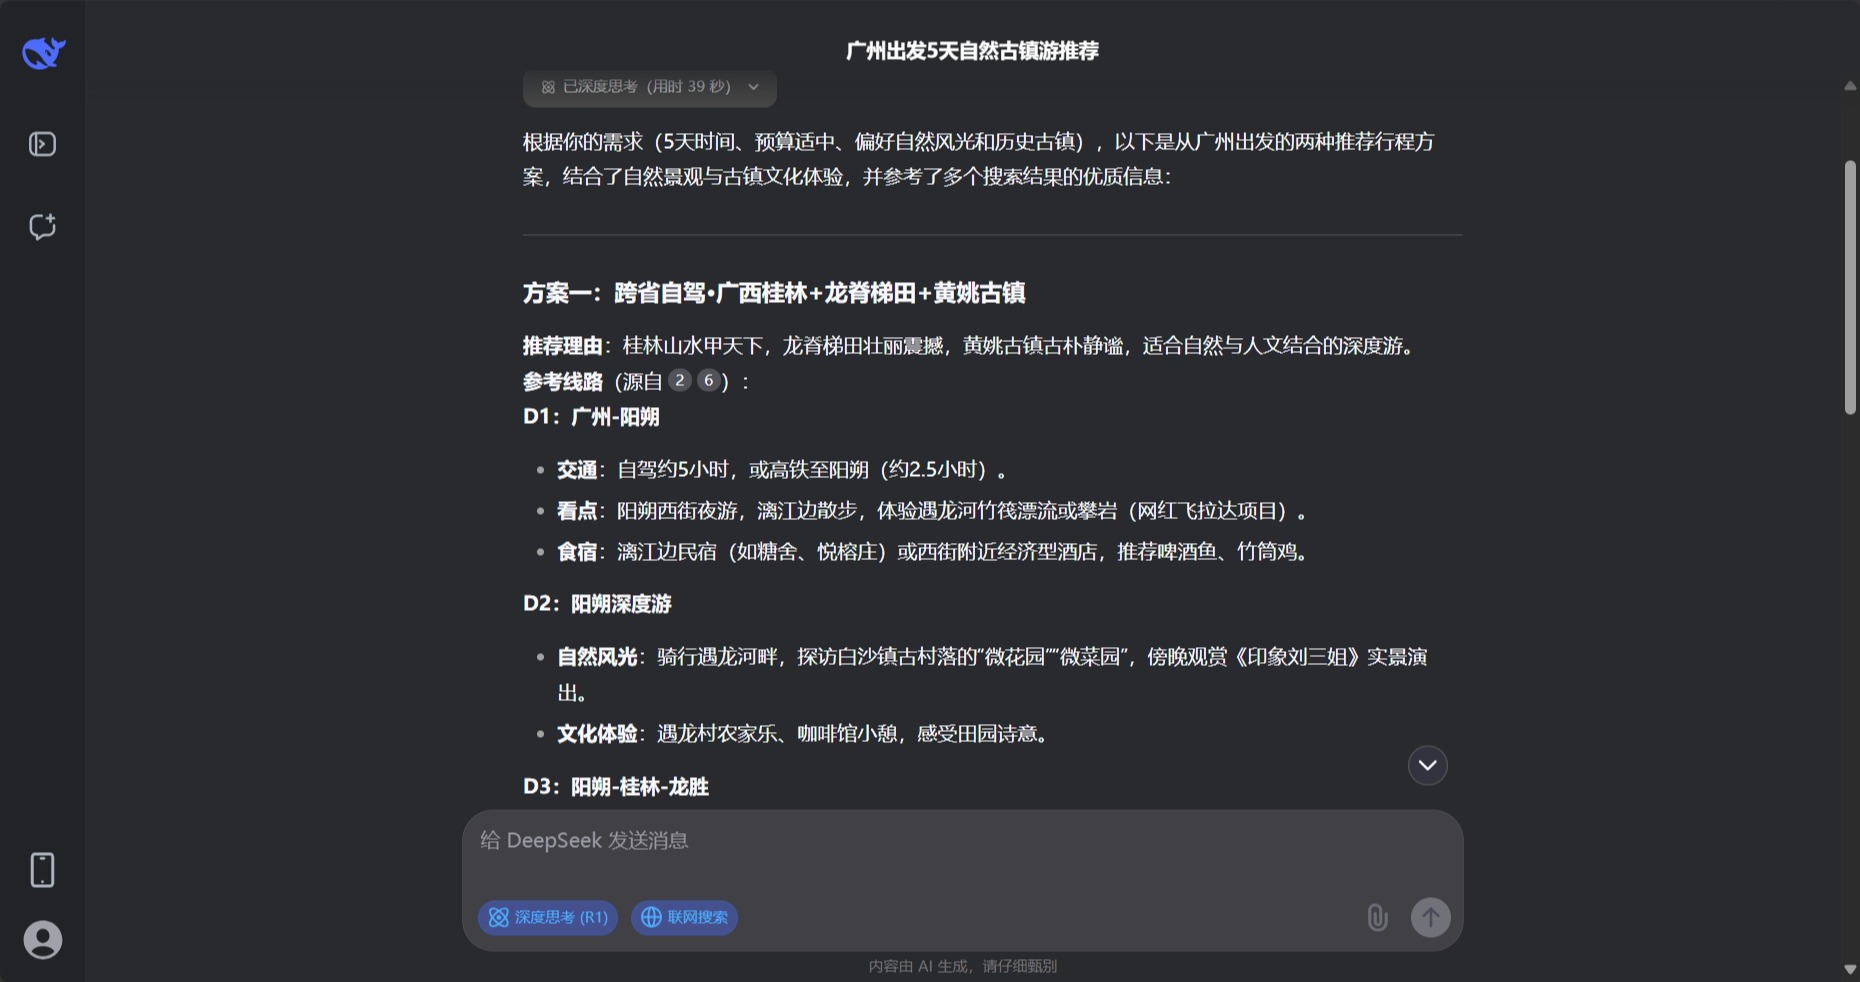
Task: Click the 自然风光 bullet line
Action: tap(992, 675)
